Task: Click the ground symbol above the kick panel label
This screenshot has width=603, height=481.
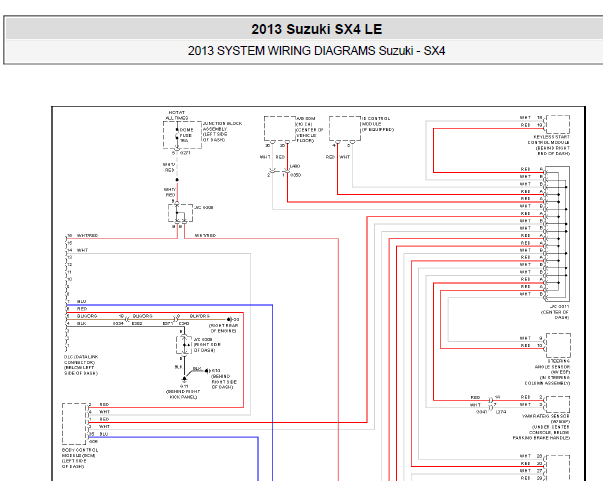Action: (184, 379)
